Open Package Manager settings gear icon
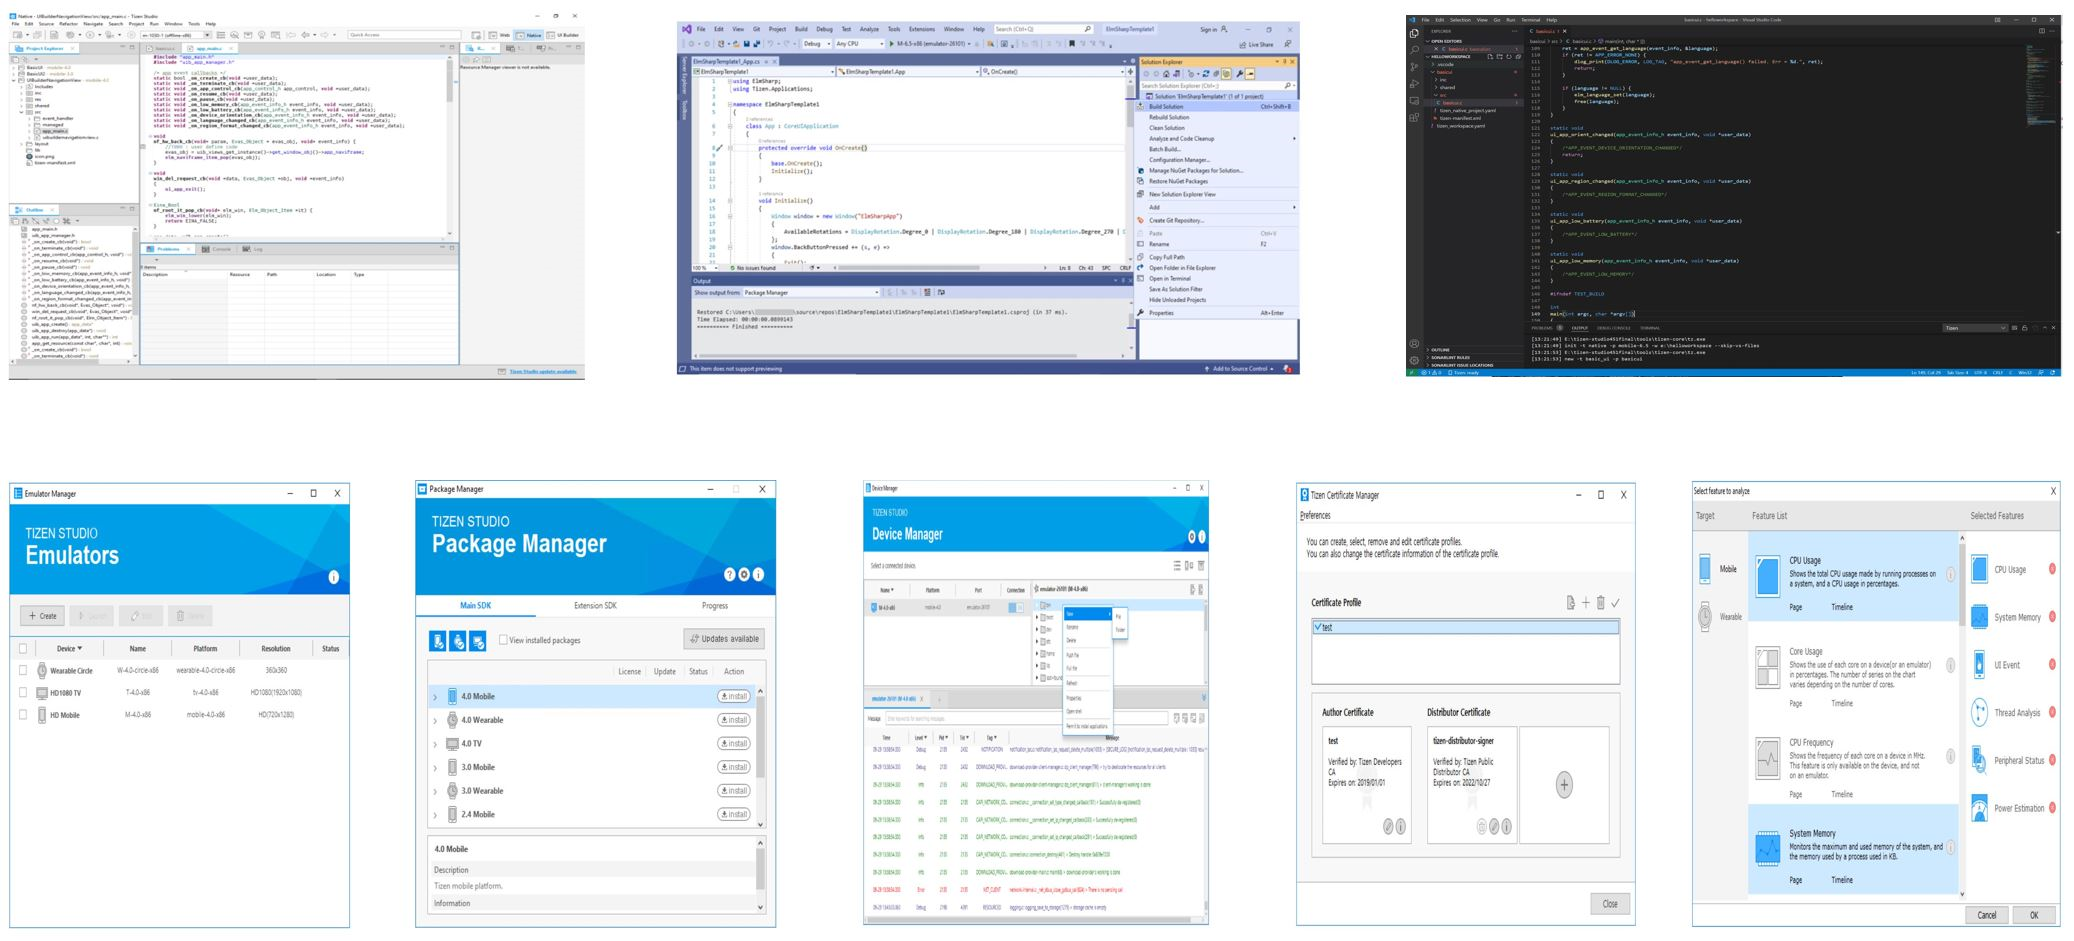Viewport: 2074px width, 941px height. click(744, 574)
